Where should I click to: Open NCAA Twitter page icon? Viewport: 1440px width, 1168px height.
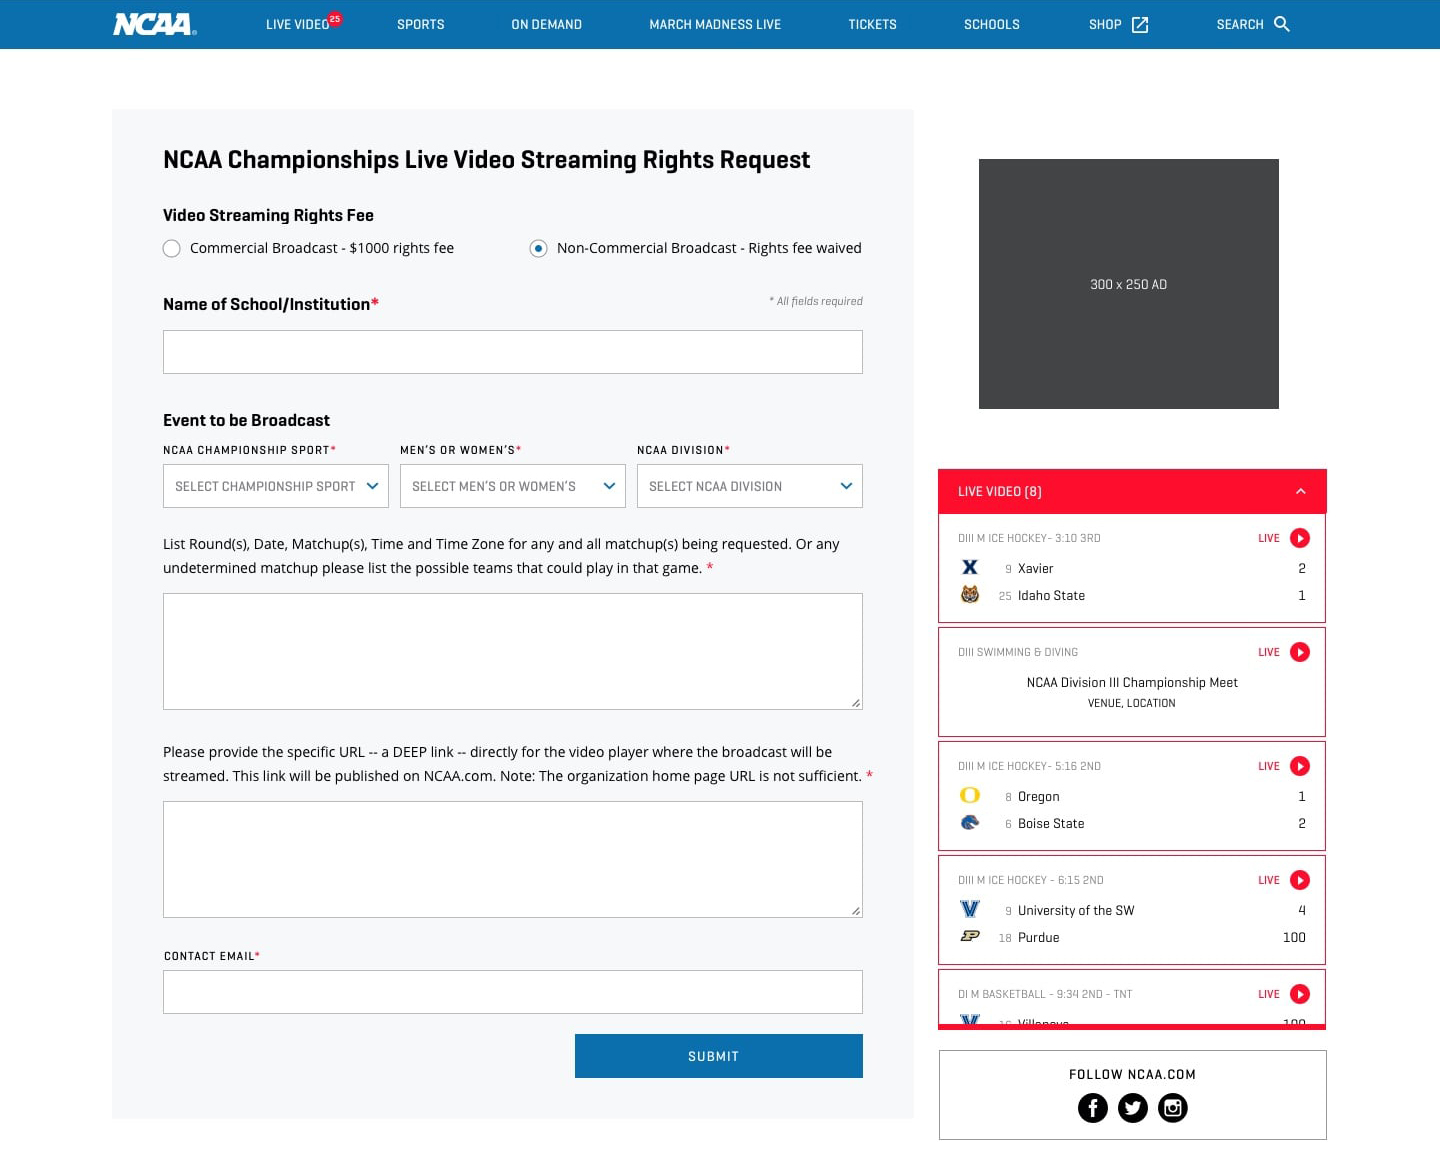click(x=1133, y=1108)
